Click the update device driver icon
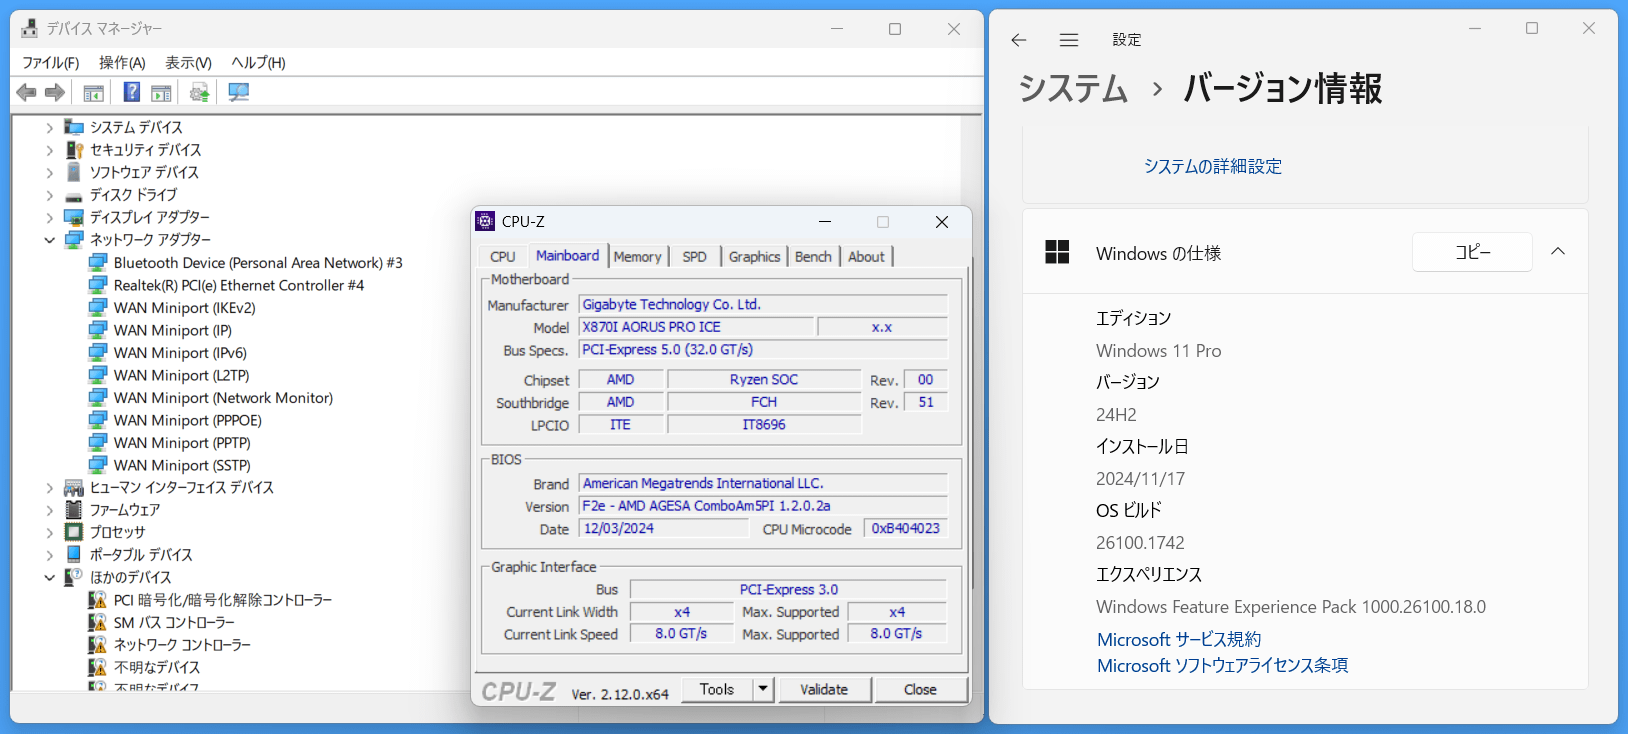This screenshot has width=1628, height=734. 200,92
